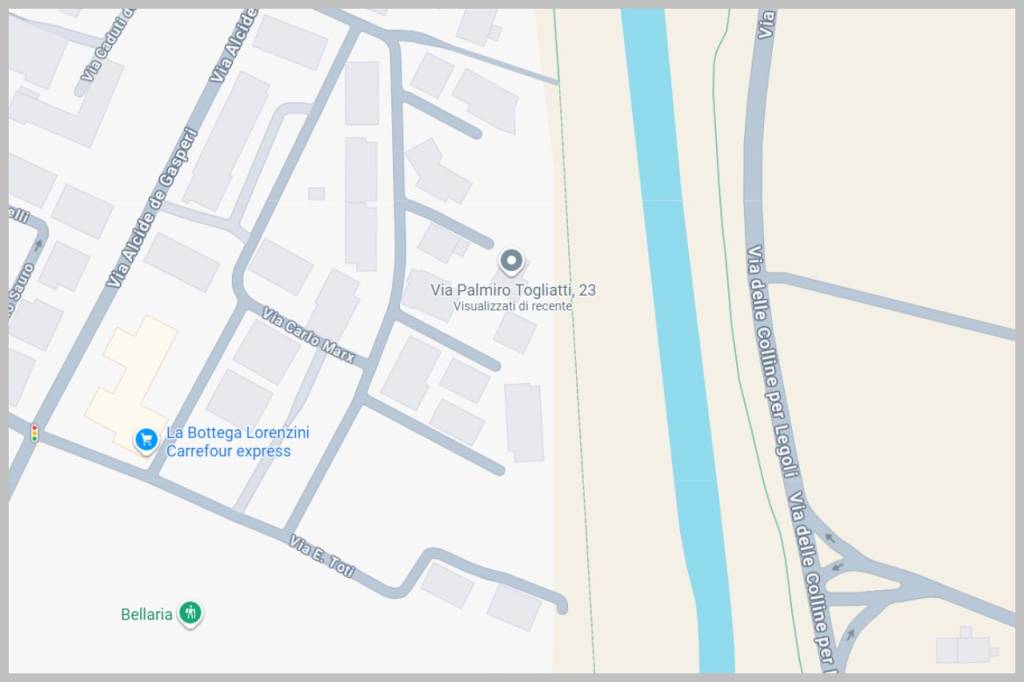The width and height of the screenshot is (1024, 682).
Task: Click the Bellaria text label
Action: pos(147,614)
